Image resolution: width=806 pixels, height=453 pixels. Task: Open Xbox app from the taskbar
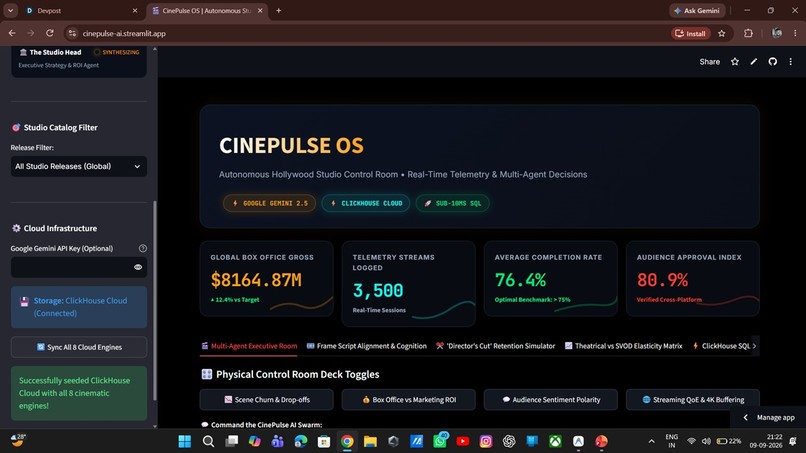[555, 441]
